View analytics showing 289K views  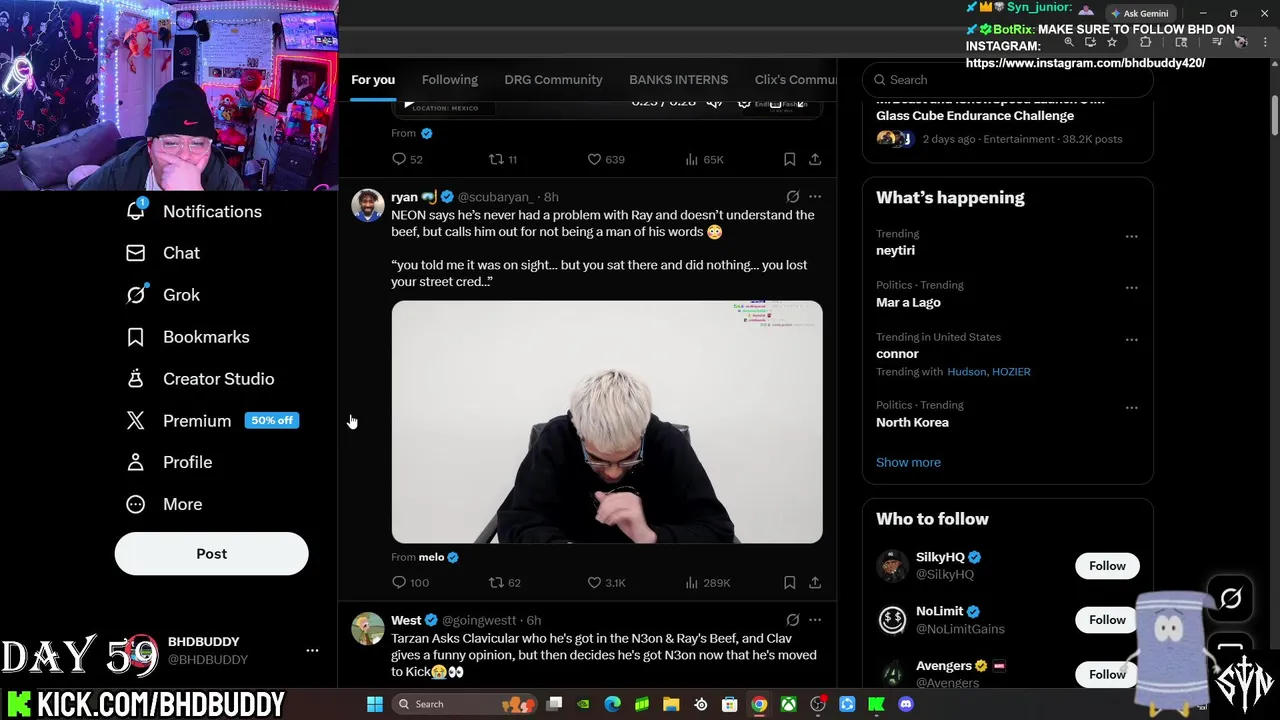[707, 582]
